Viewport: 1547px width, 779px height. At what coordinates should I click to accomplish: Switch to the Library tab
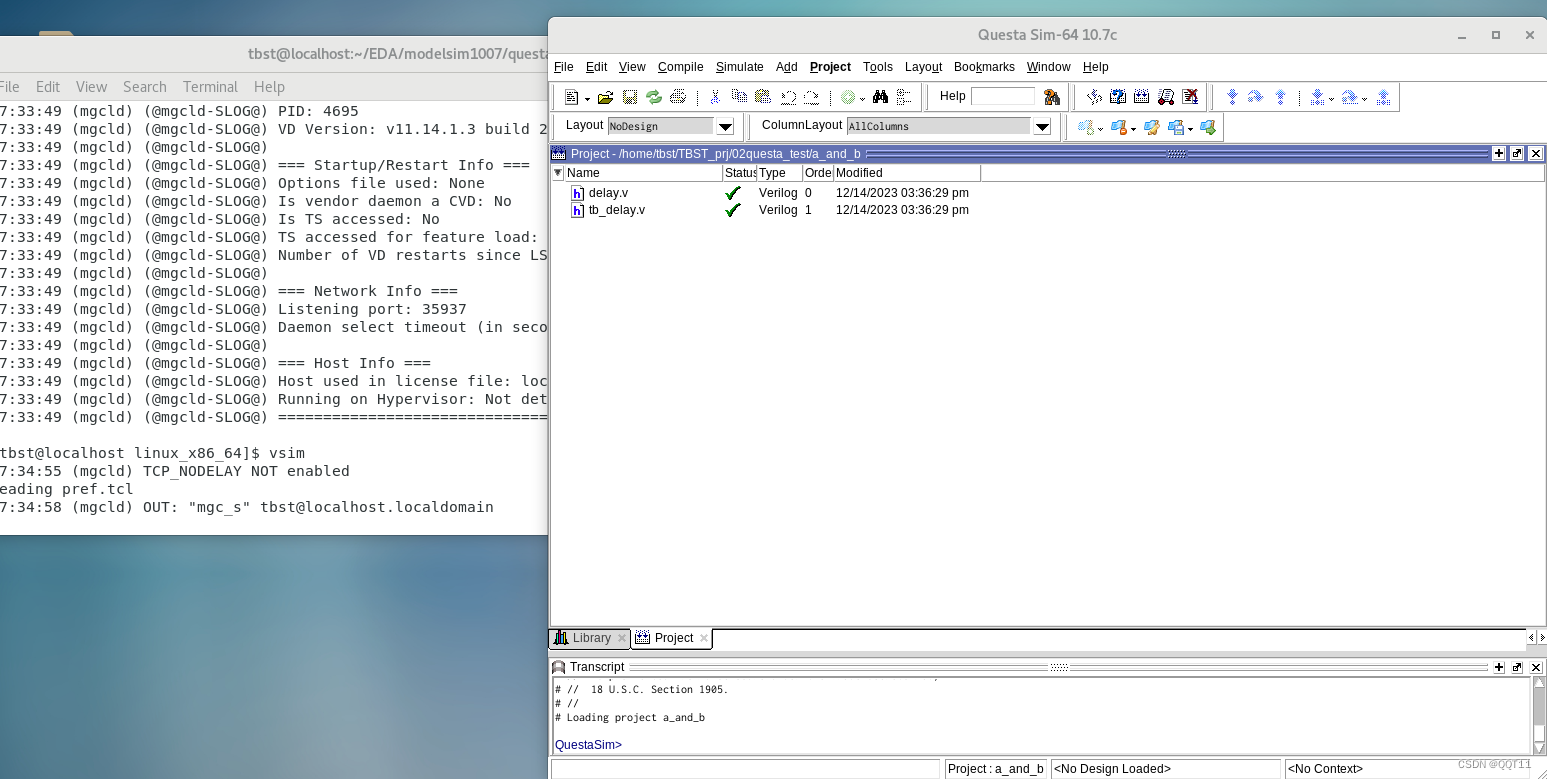click(591, 638)
